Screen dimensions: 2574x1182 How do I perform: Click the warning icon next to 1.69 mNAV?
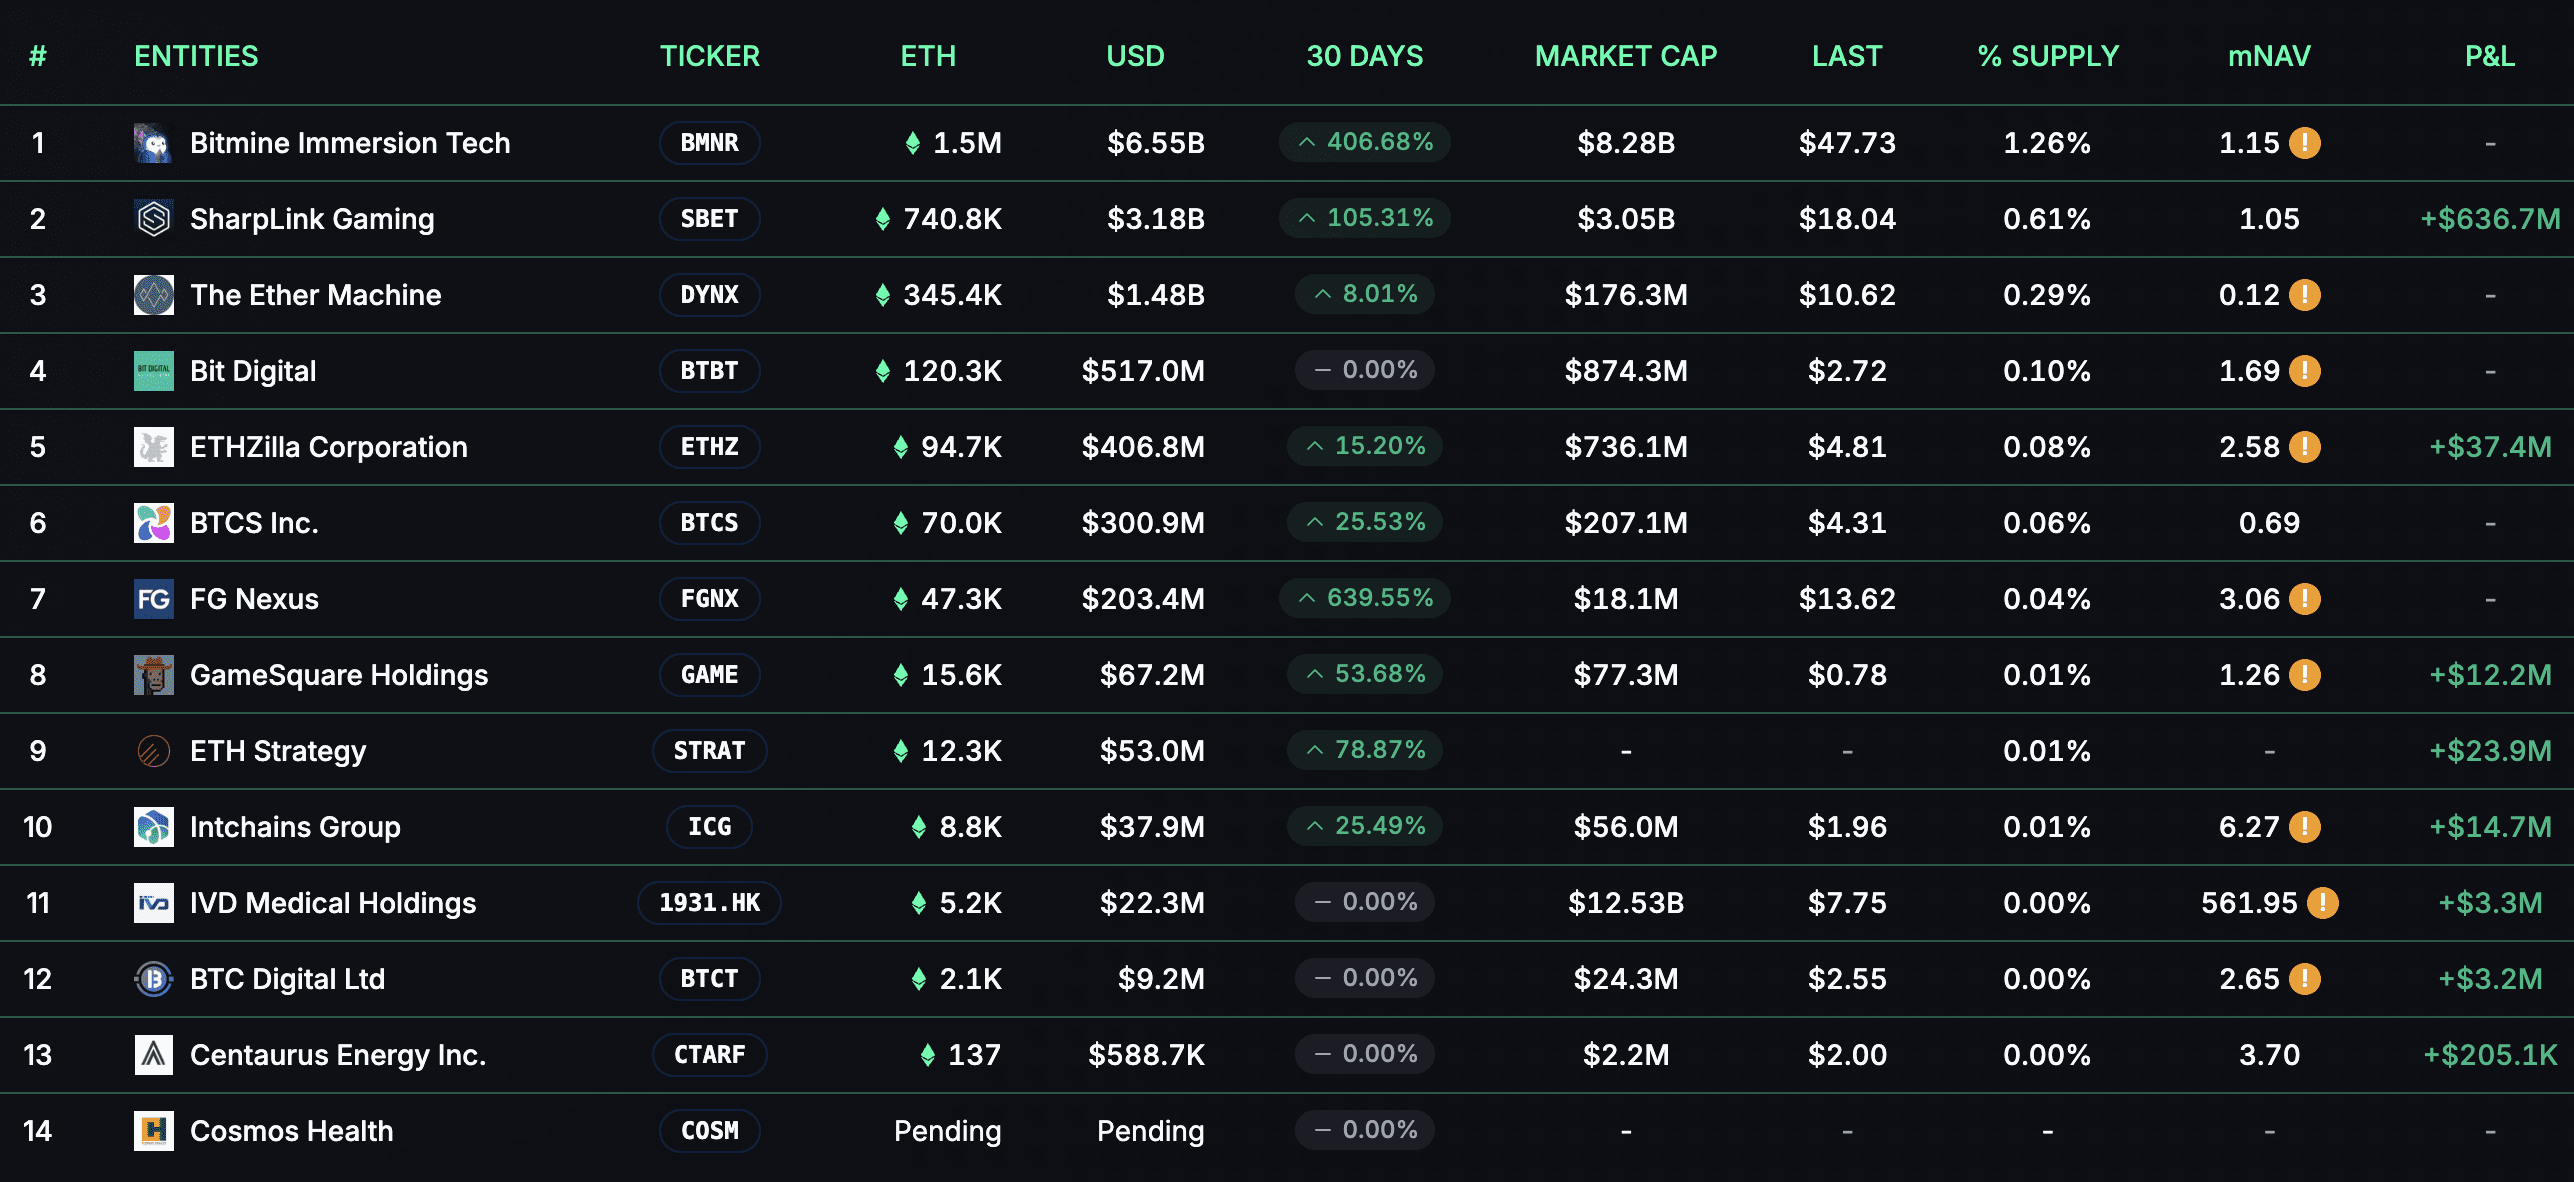click(x=2305, y=371)
